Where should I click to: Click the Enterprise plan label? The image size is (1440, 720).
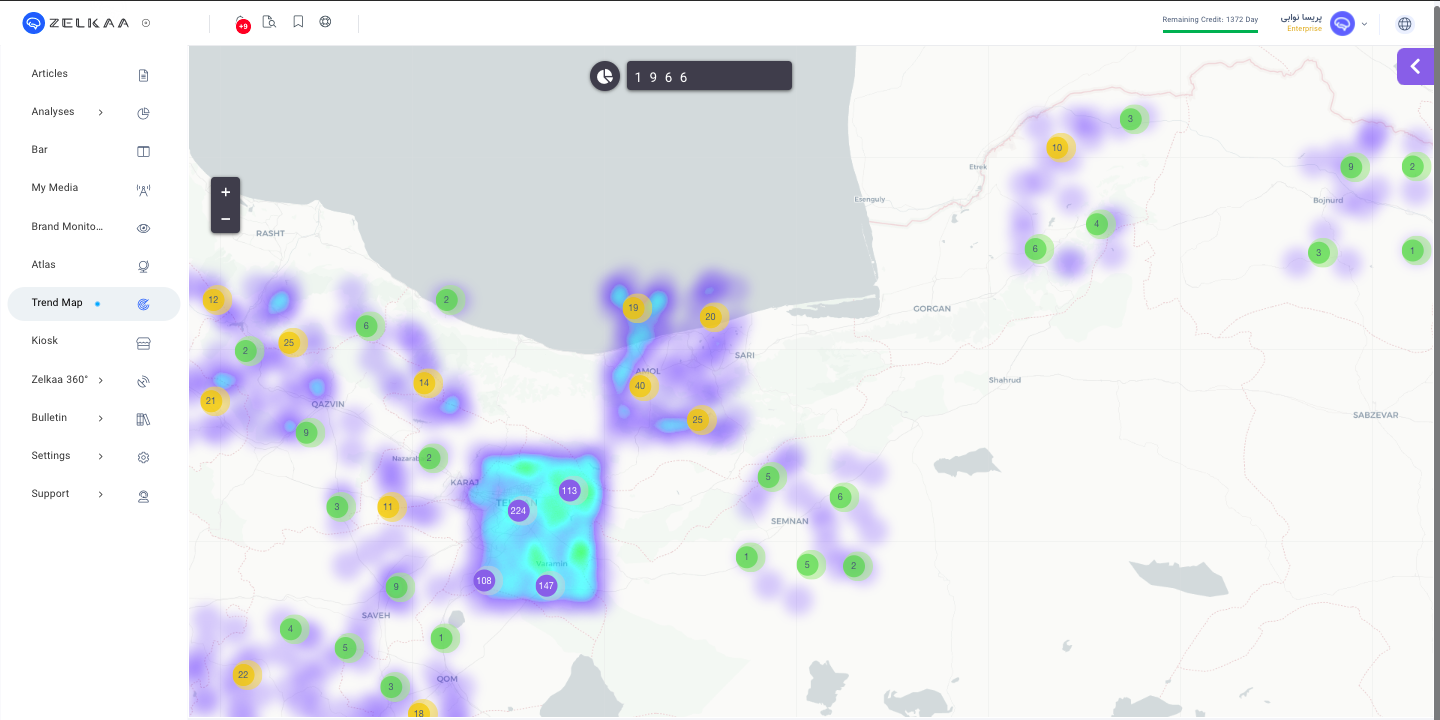pyautogui.click(x=1304, y=29)
